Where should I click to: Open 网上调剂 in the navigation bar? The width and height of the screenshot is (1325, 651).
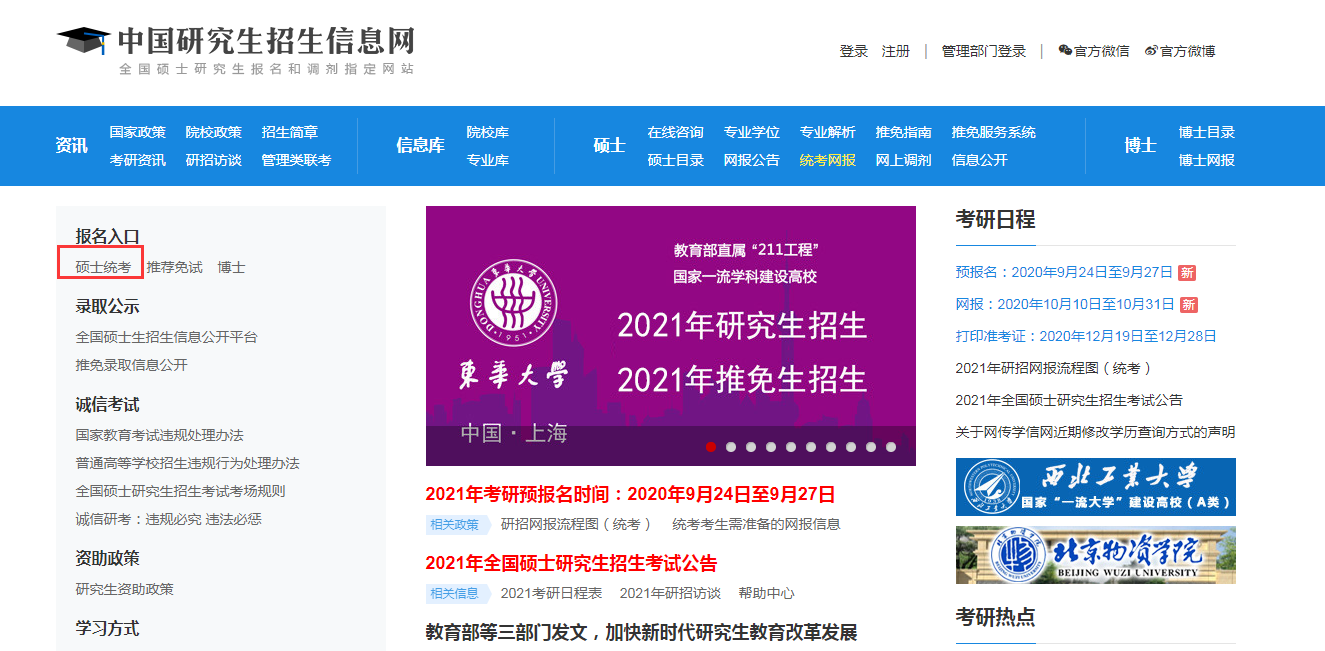[x=904, y=160]
